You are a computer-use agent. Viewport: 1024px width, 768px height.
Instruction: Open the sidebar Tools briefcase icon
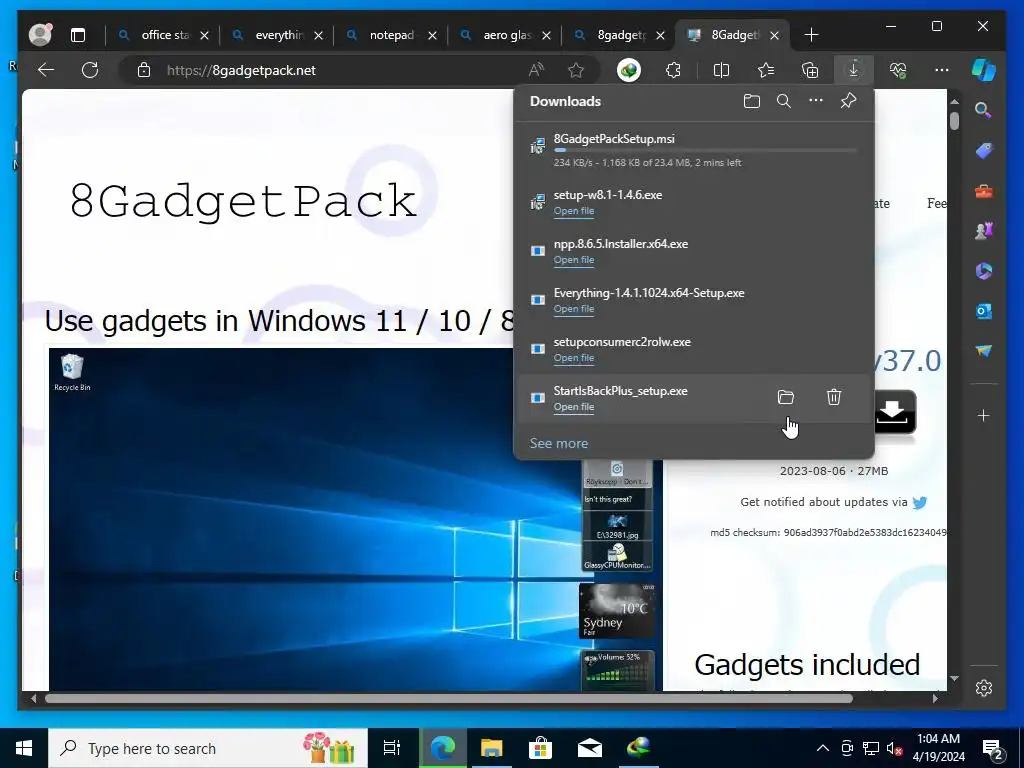point(984,191)
